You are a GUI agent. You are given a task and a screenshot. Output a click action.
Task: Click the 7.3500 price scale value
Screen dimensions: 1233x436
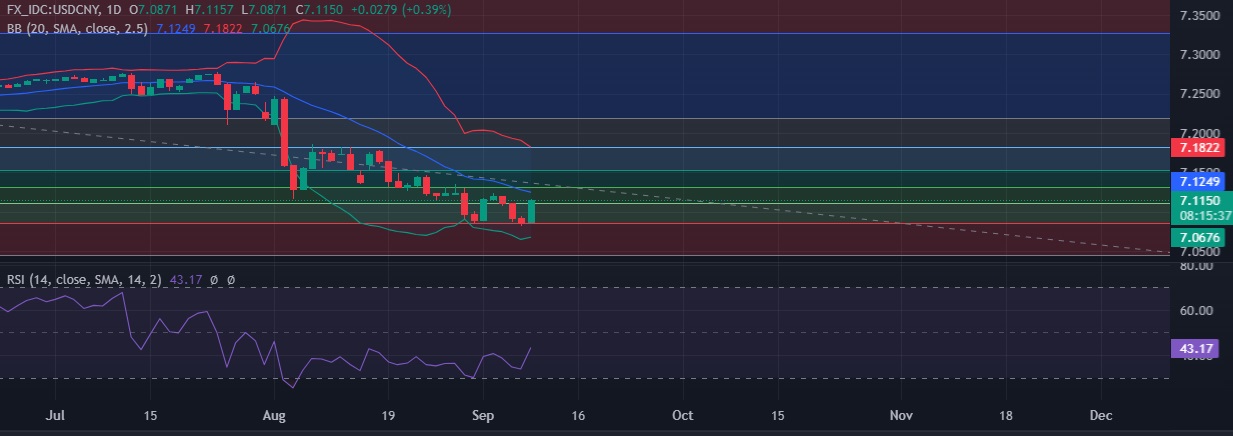point(1201,17)
